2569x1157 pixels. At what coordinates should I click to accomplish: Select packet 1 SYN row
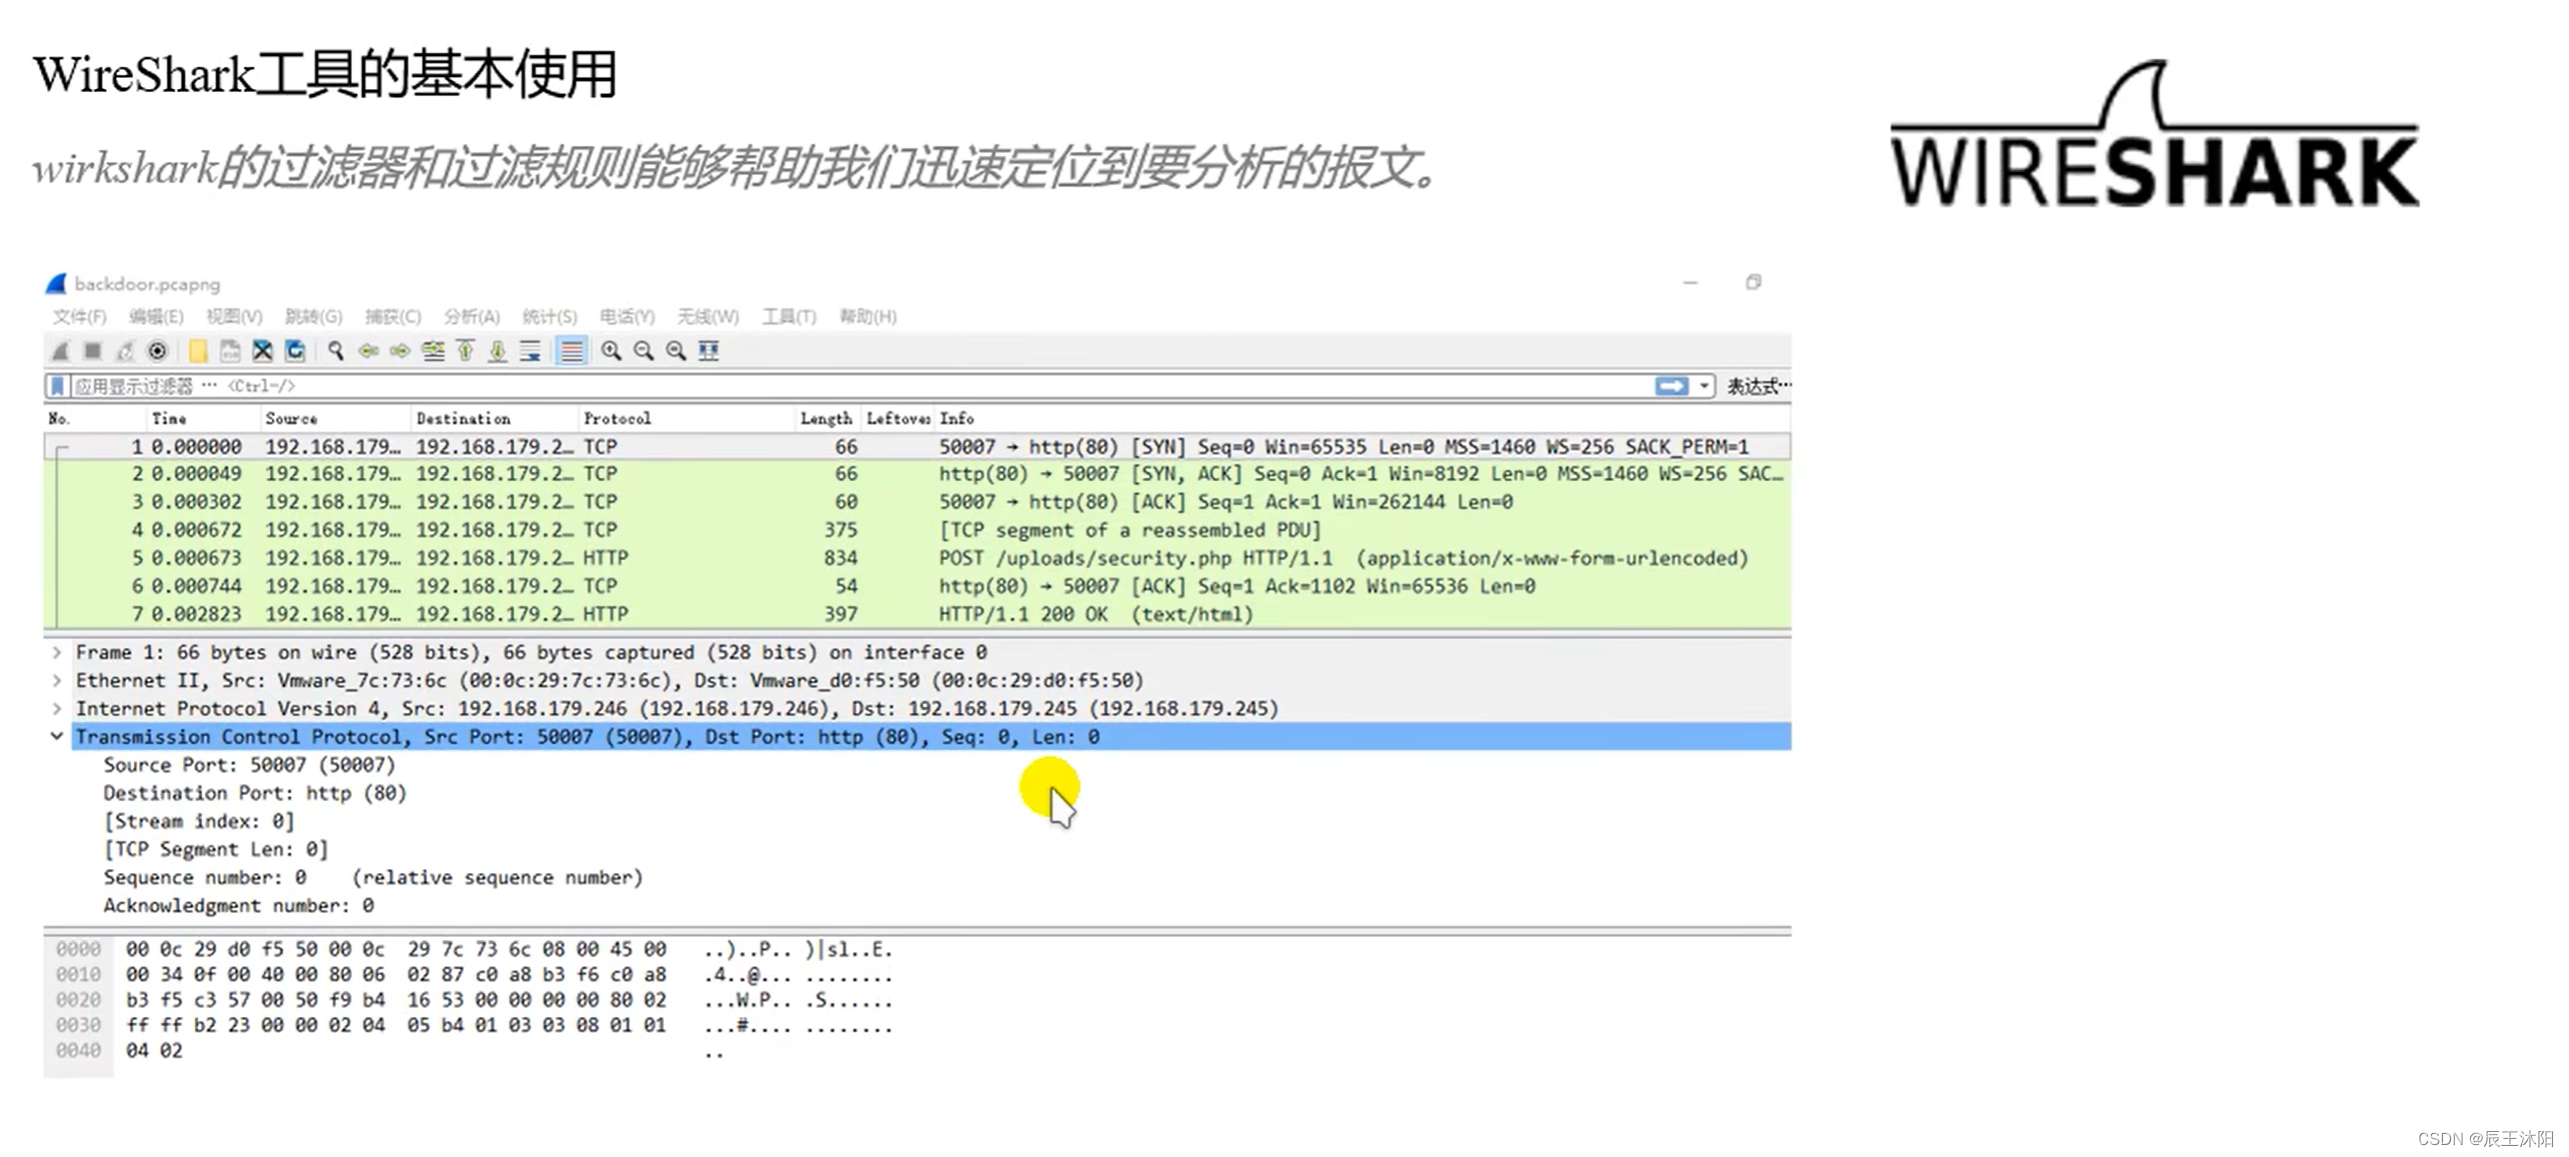pos(917,446)
